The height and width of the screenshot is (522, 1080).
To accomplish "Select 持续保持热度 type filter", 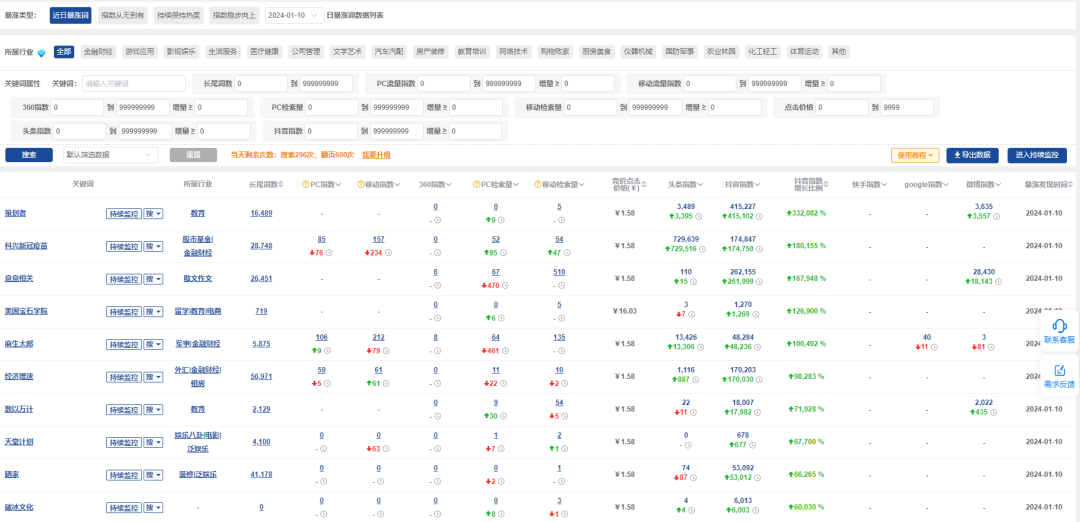I will click(x=178, y=15).
